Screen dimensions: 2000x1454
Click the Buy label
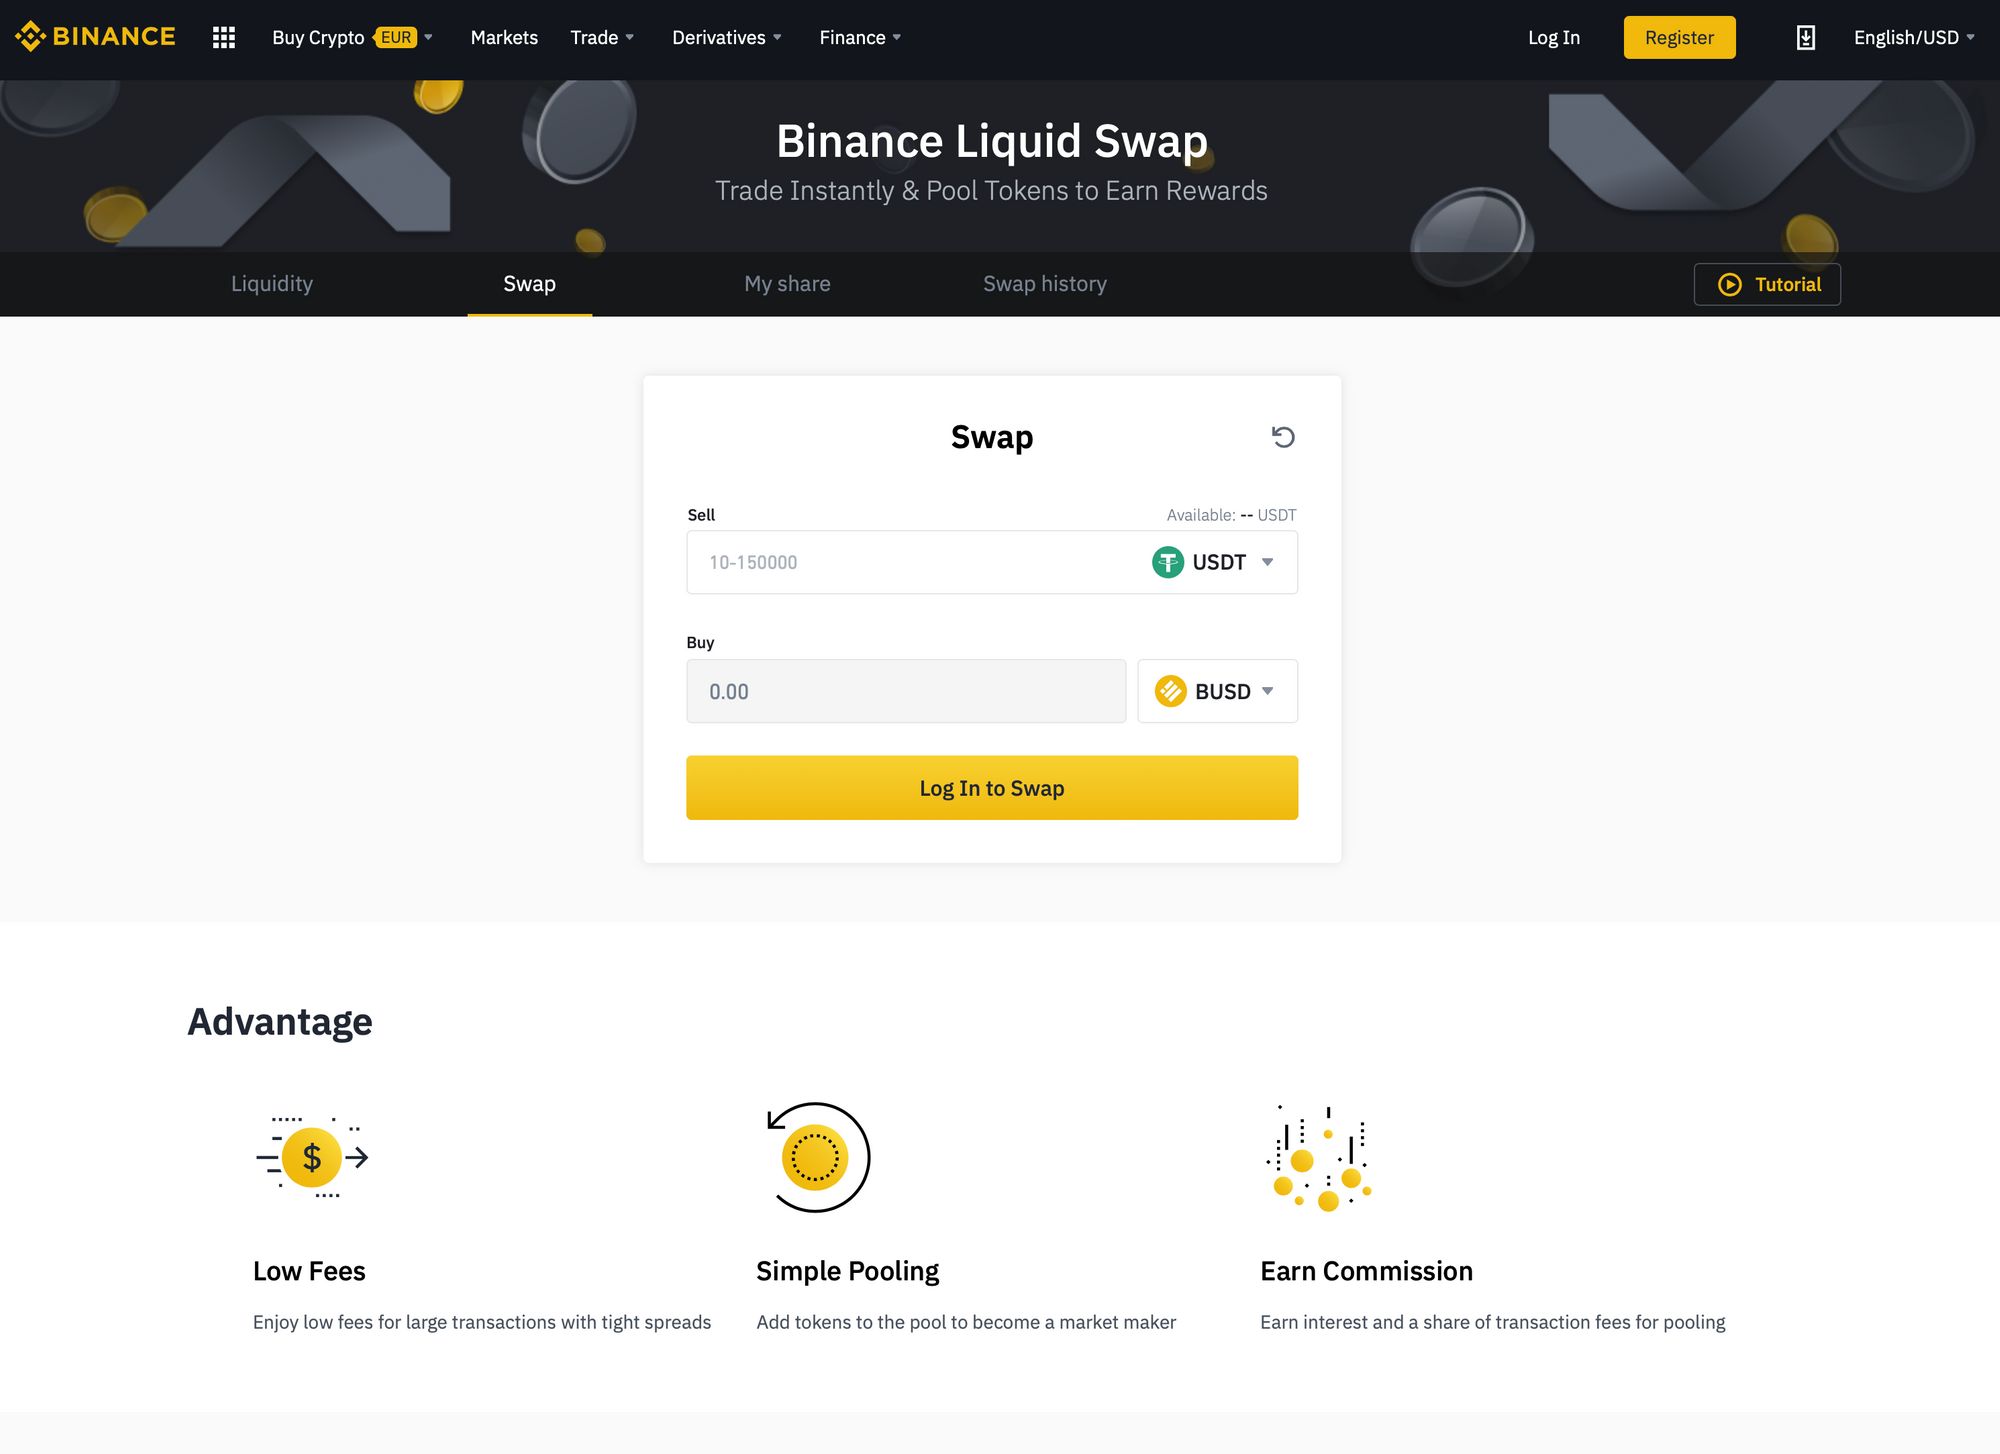[700, 642]
